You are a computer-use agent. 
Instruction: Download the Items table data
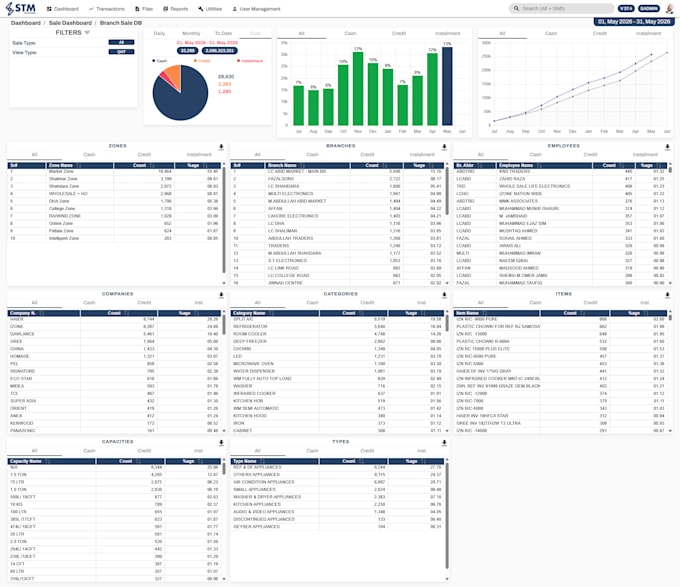pyautogui.click(x=667, y=294)
